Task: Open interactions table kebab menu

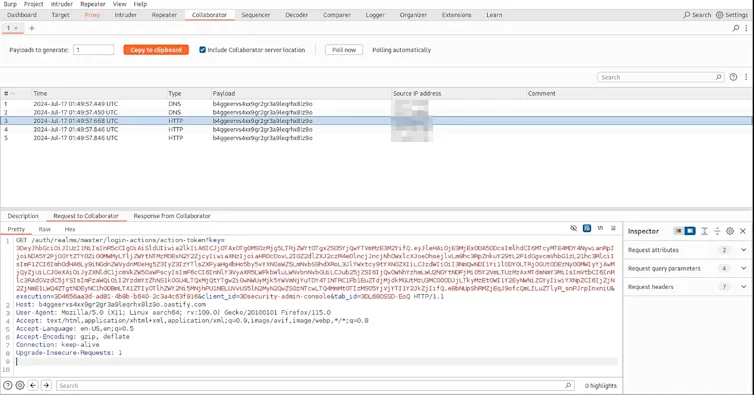Action: point(746,77)
